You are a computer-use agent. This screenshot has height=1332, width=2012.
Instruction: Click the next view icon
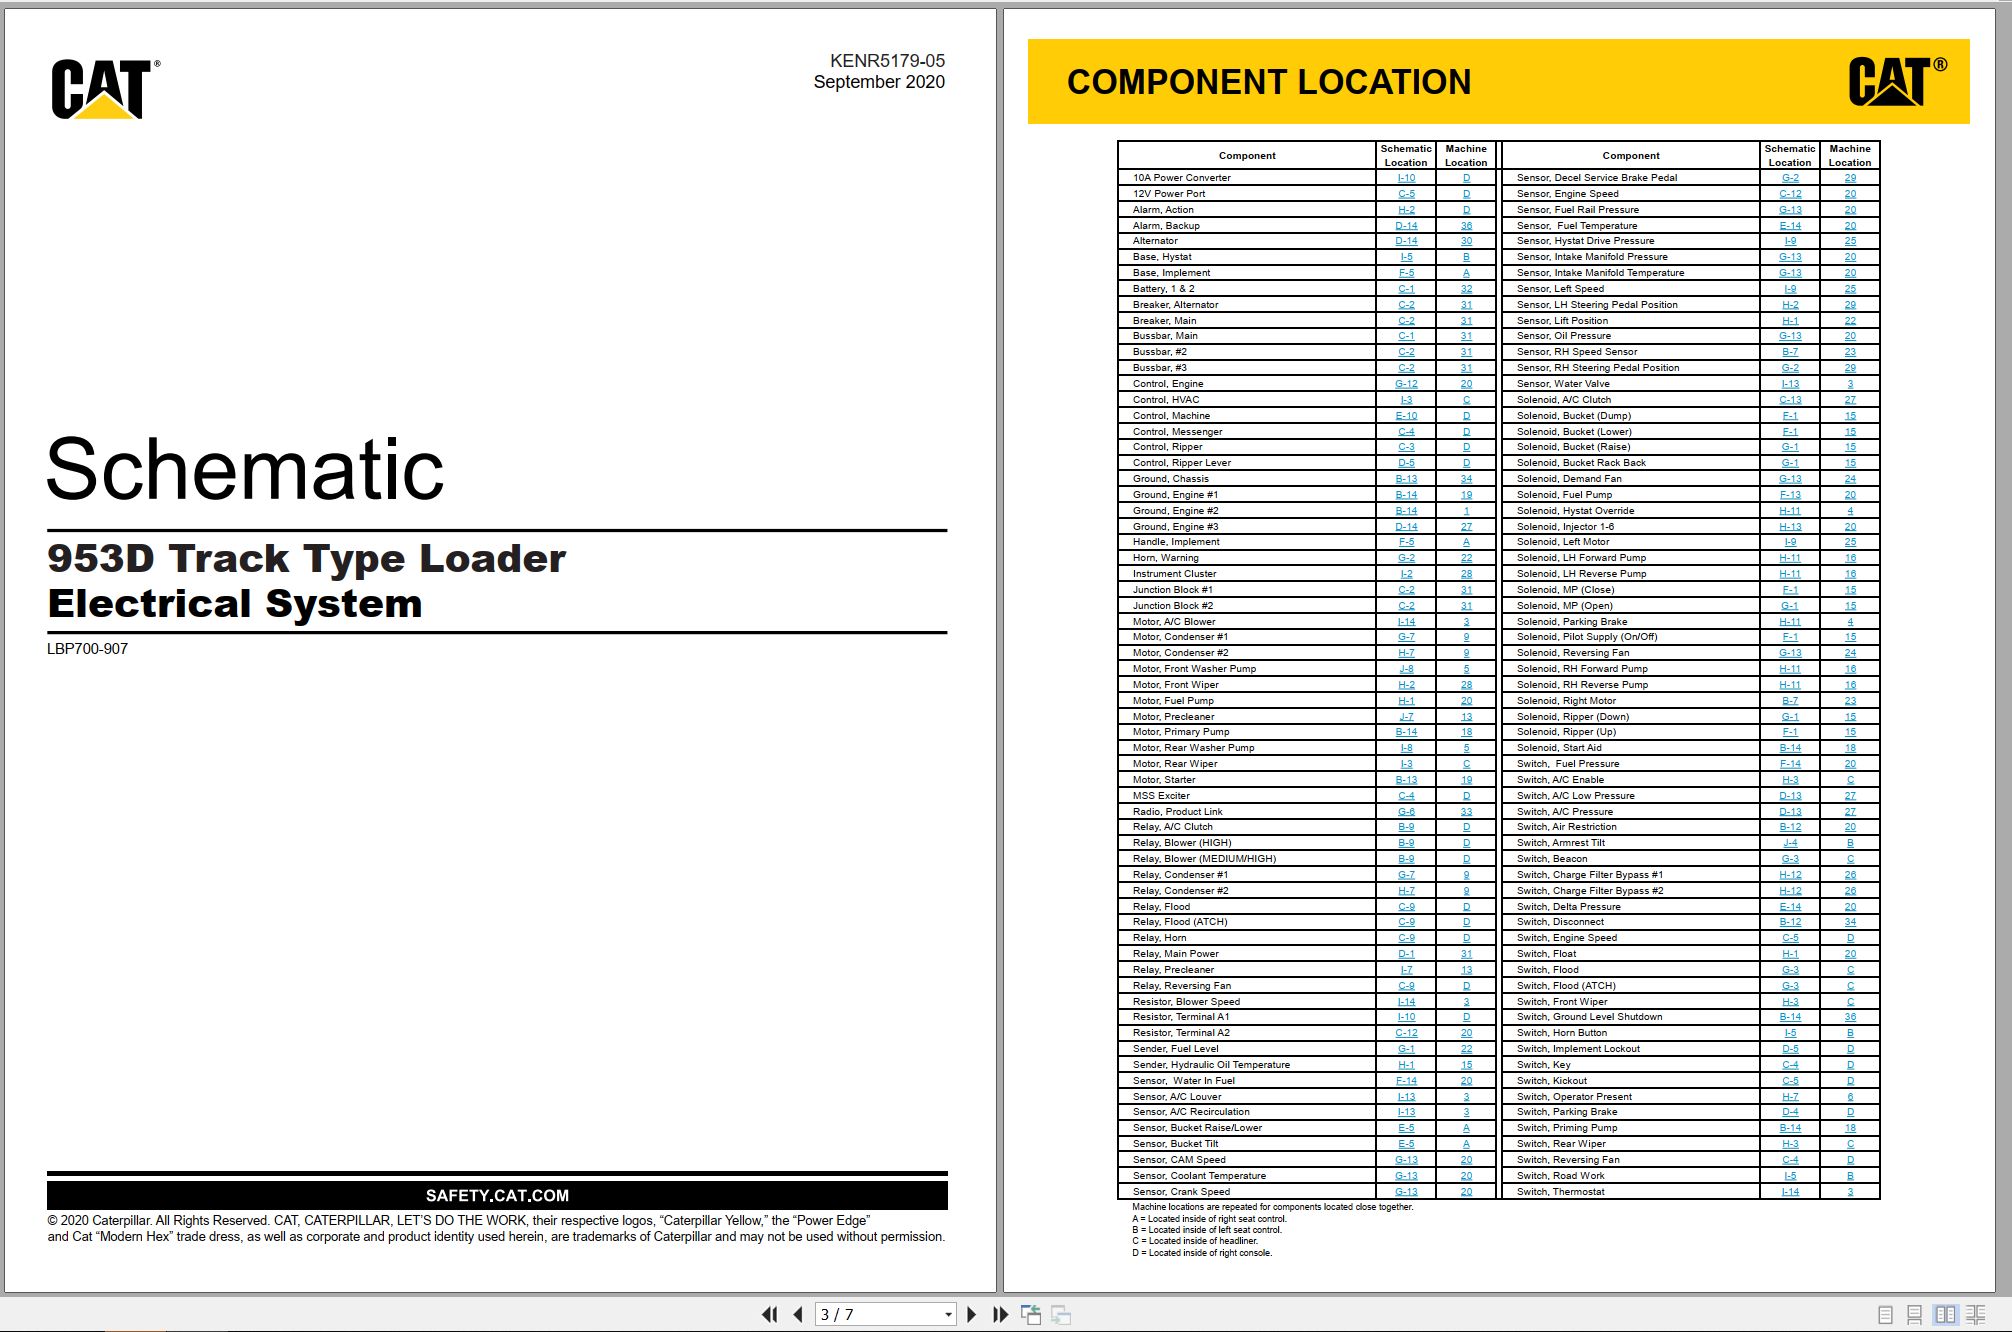[x=1061, y=1315]
